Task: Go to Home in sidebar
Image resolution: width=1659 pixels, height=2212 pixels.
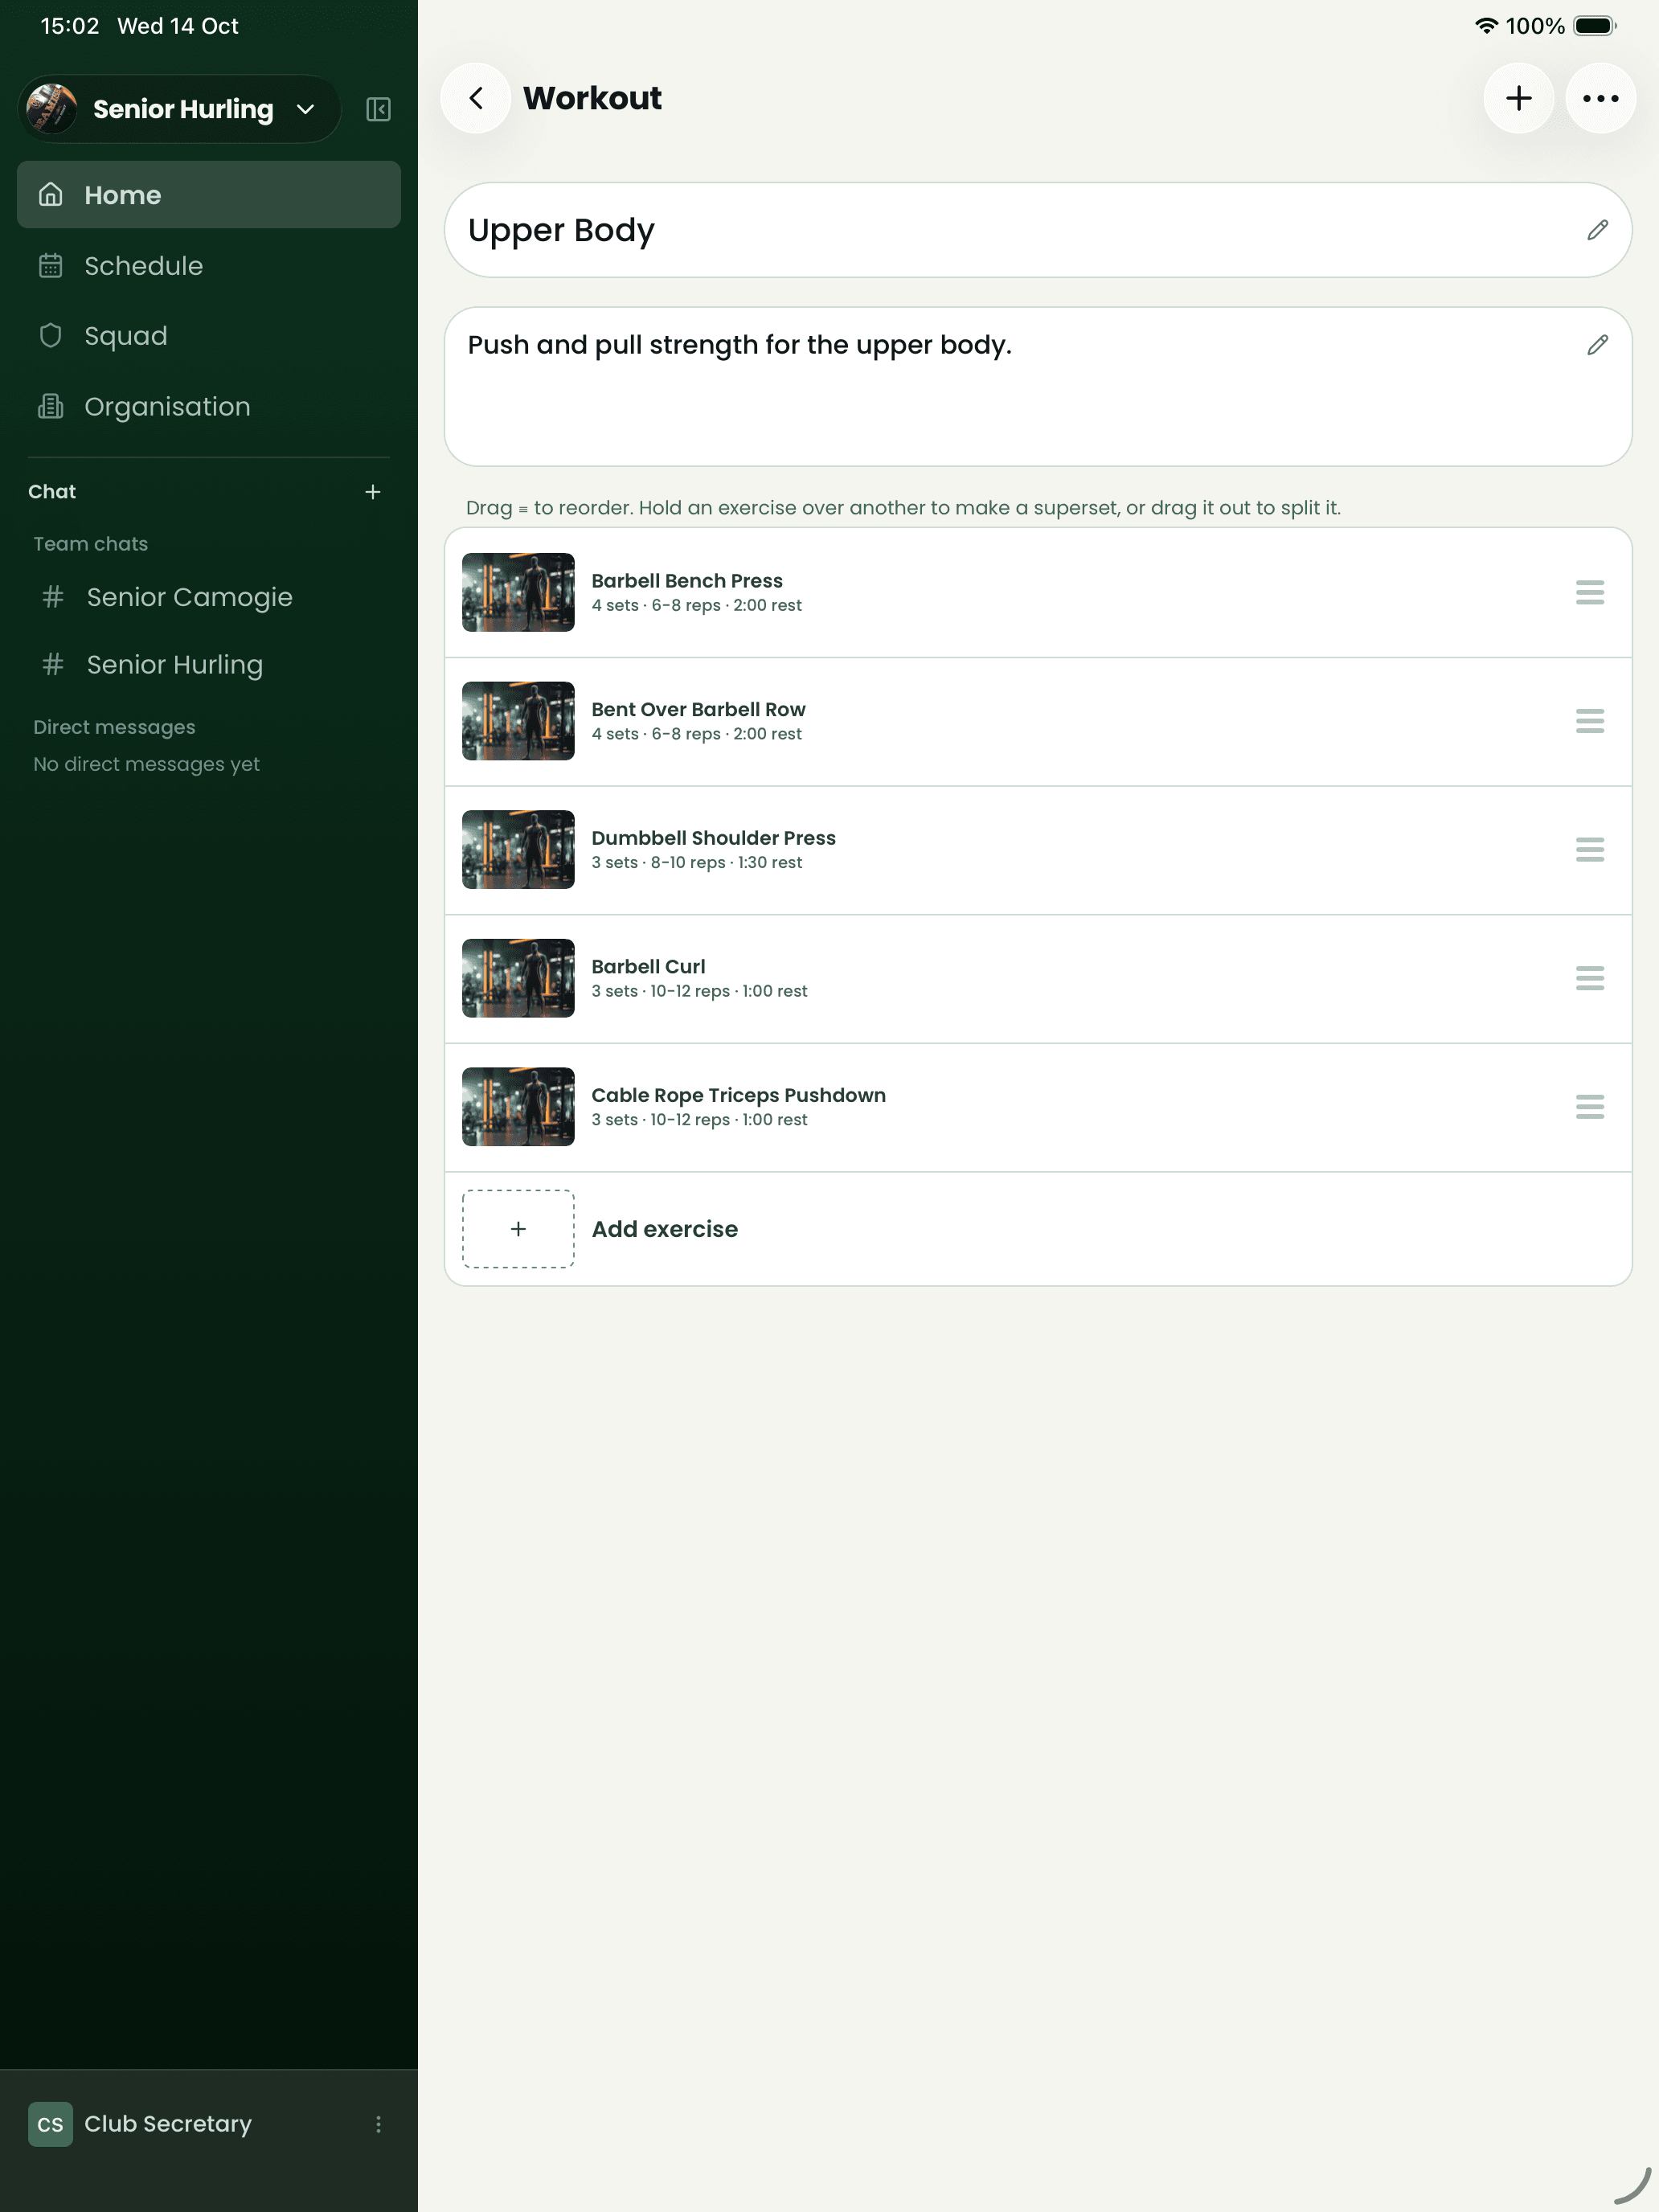Action: click(209, 195)
